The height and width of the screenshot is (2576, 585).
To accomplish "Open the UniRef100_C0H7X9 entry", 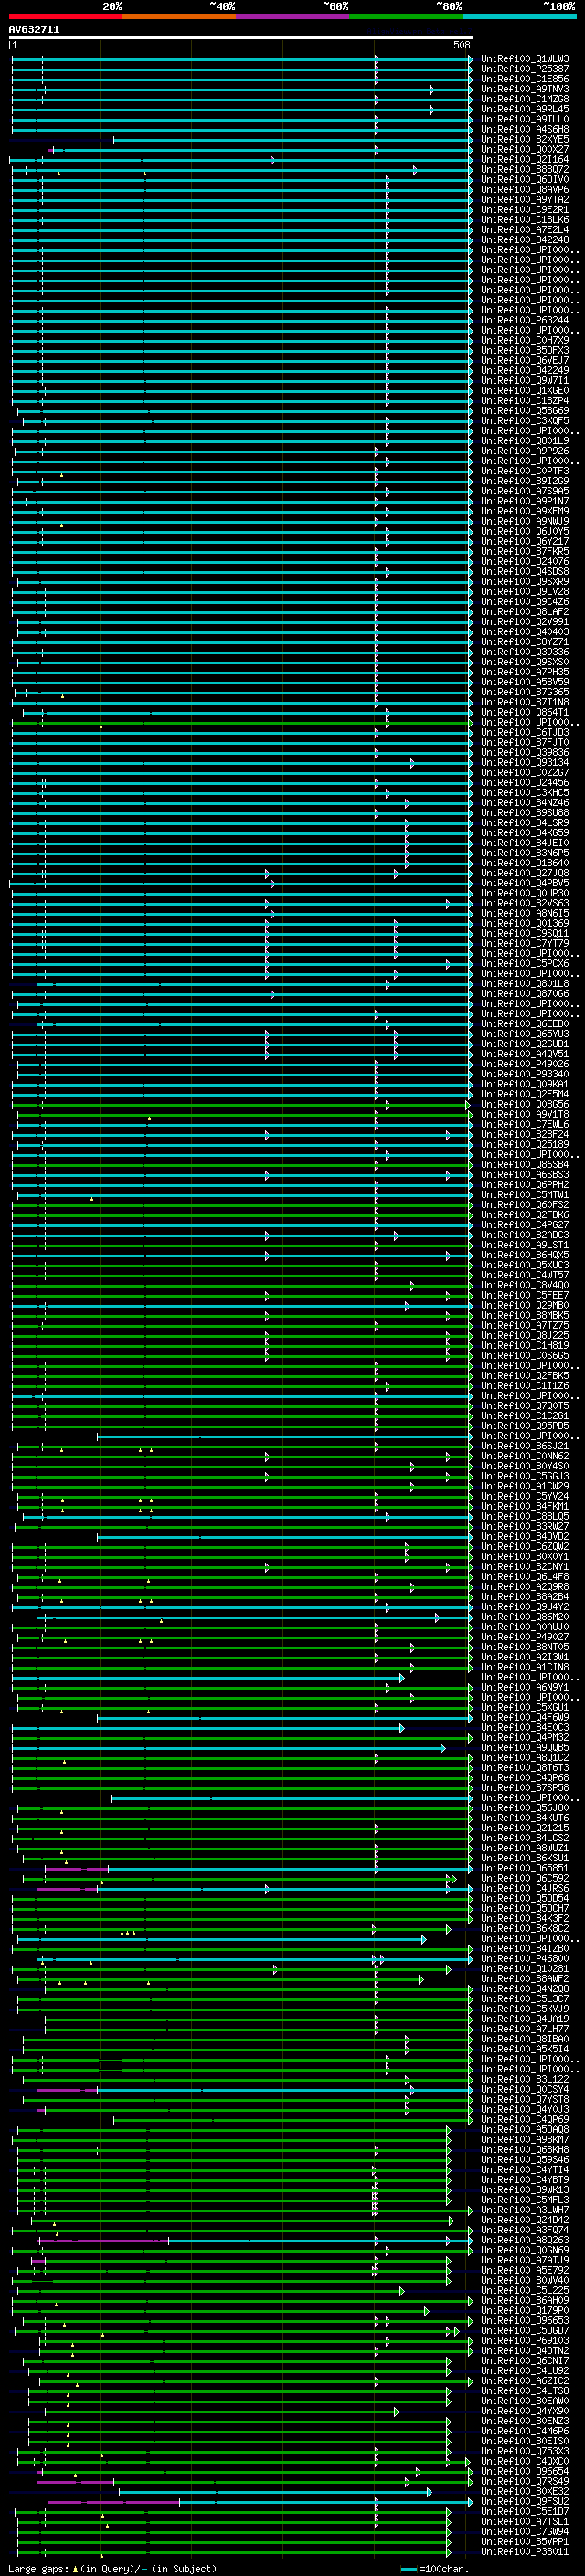I will point(525,340).
